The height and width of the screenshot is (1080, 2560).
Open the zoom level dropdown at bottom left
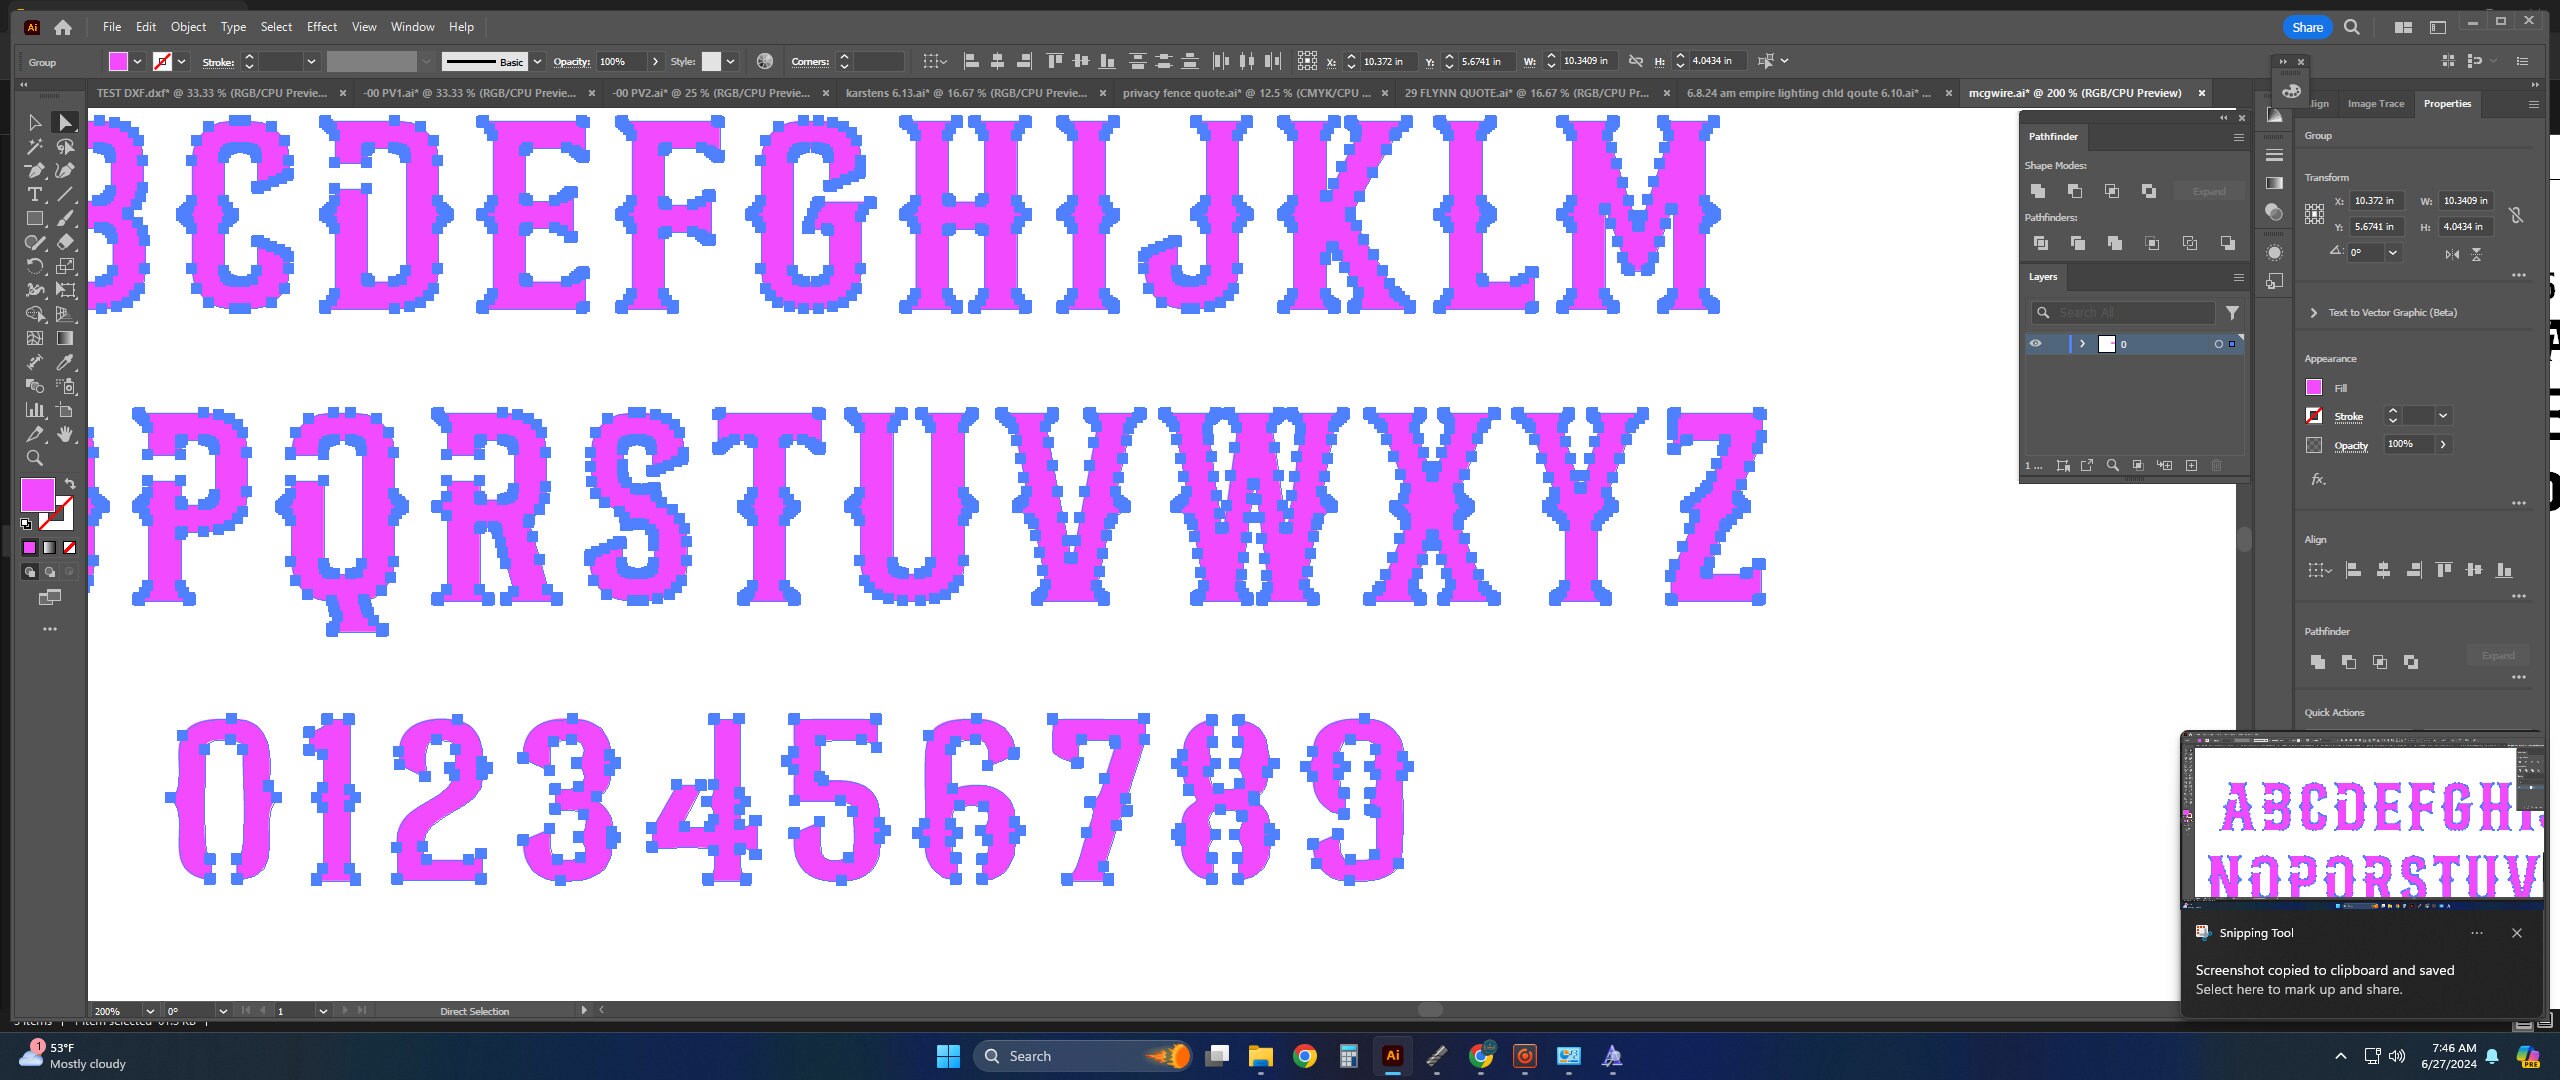coord(150,1011)
